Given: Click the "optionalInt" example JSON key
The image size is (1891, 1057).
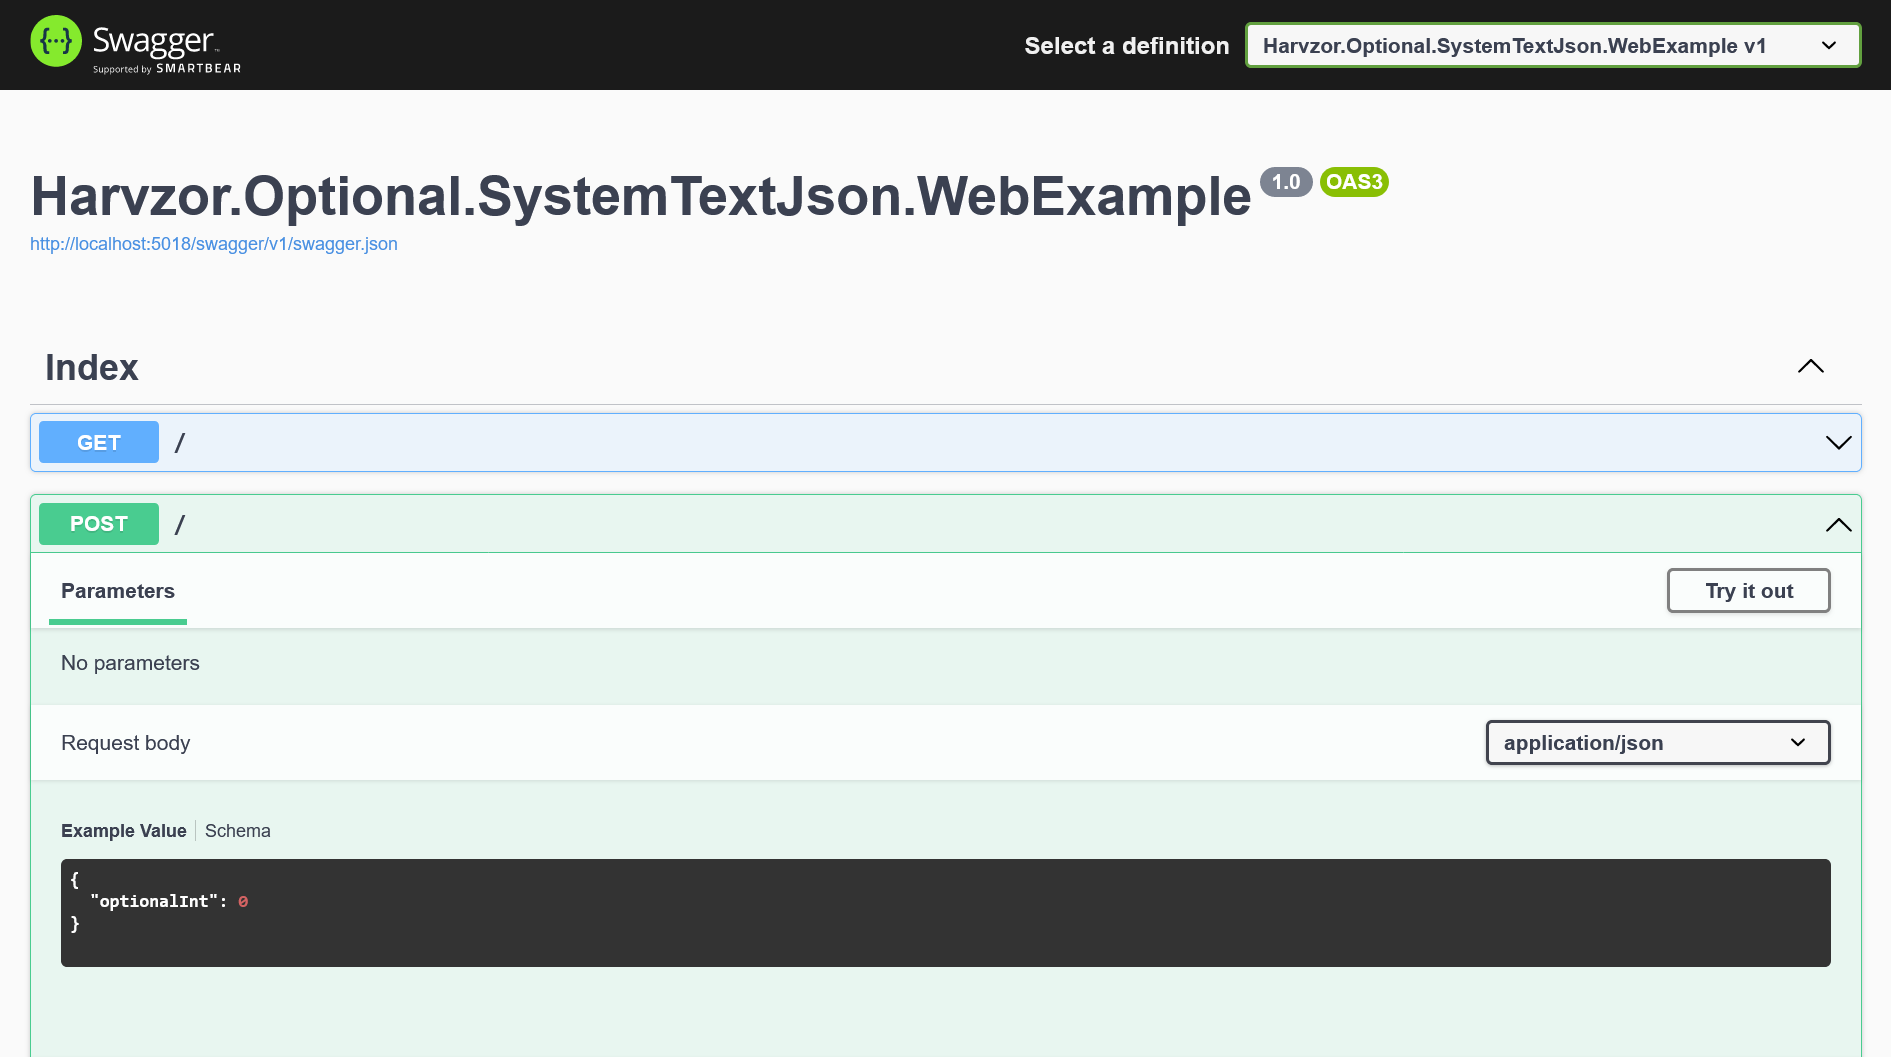Looking at the screenshot, I should pyautogui.click(x=154, y=901).
